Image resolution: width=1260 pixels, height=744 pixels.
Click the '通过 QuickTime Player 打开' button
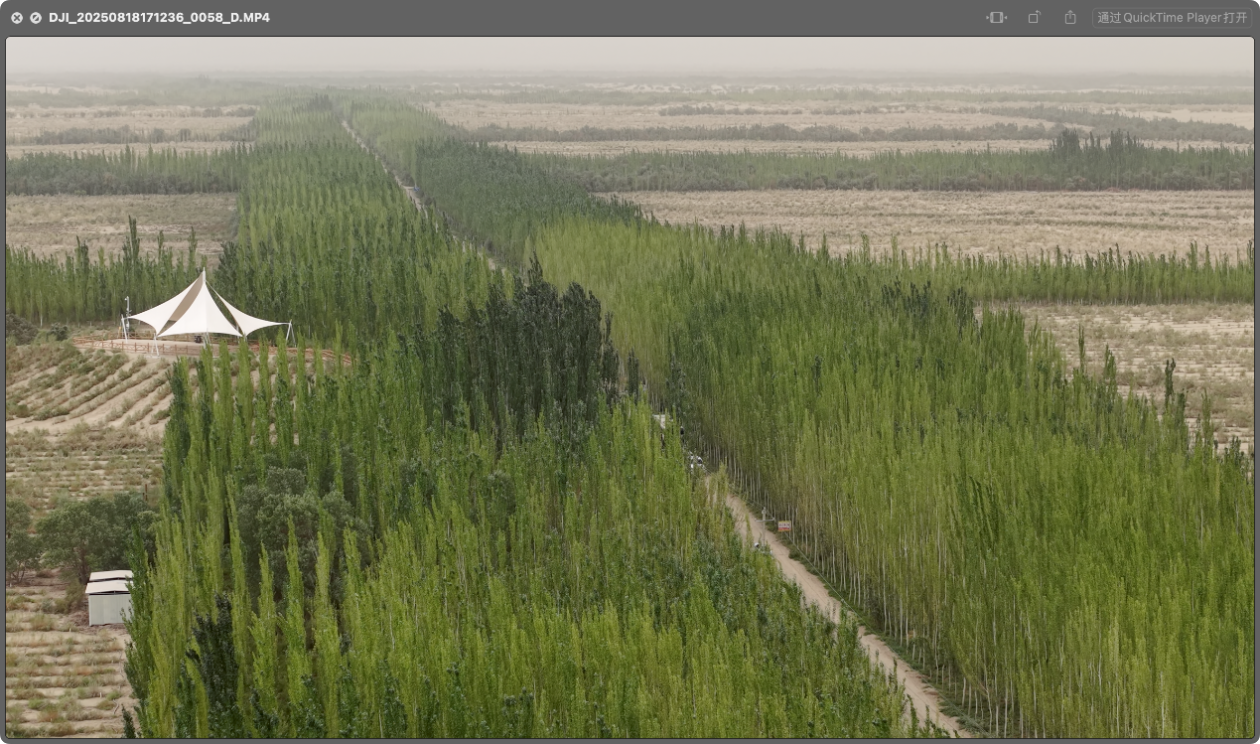[x=1171, y=18]
